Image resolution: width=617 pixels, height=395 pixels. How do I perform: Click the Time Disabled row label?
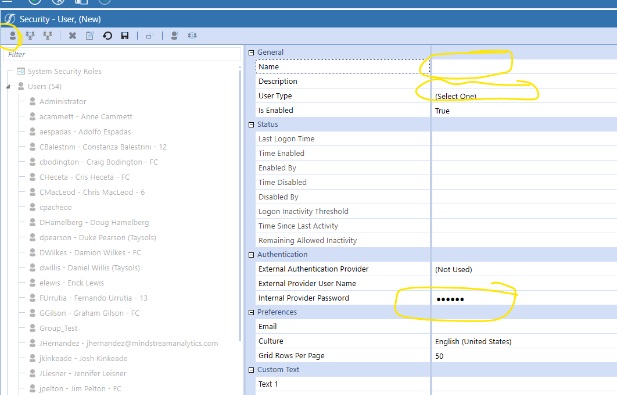(x=282, y=183)
